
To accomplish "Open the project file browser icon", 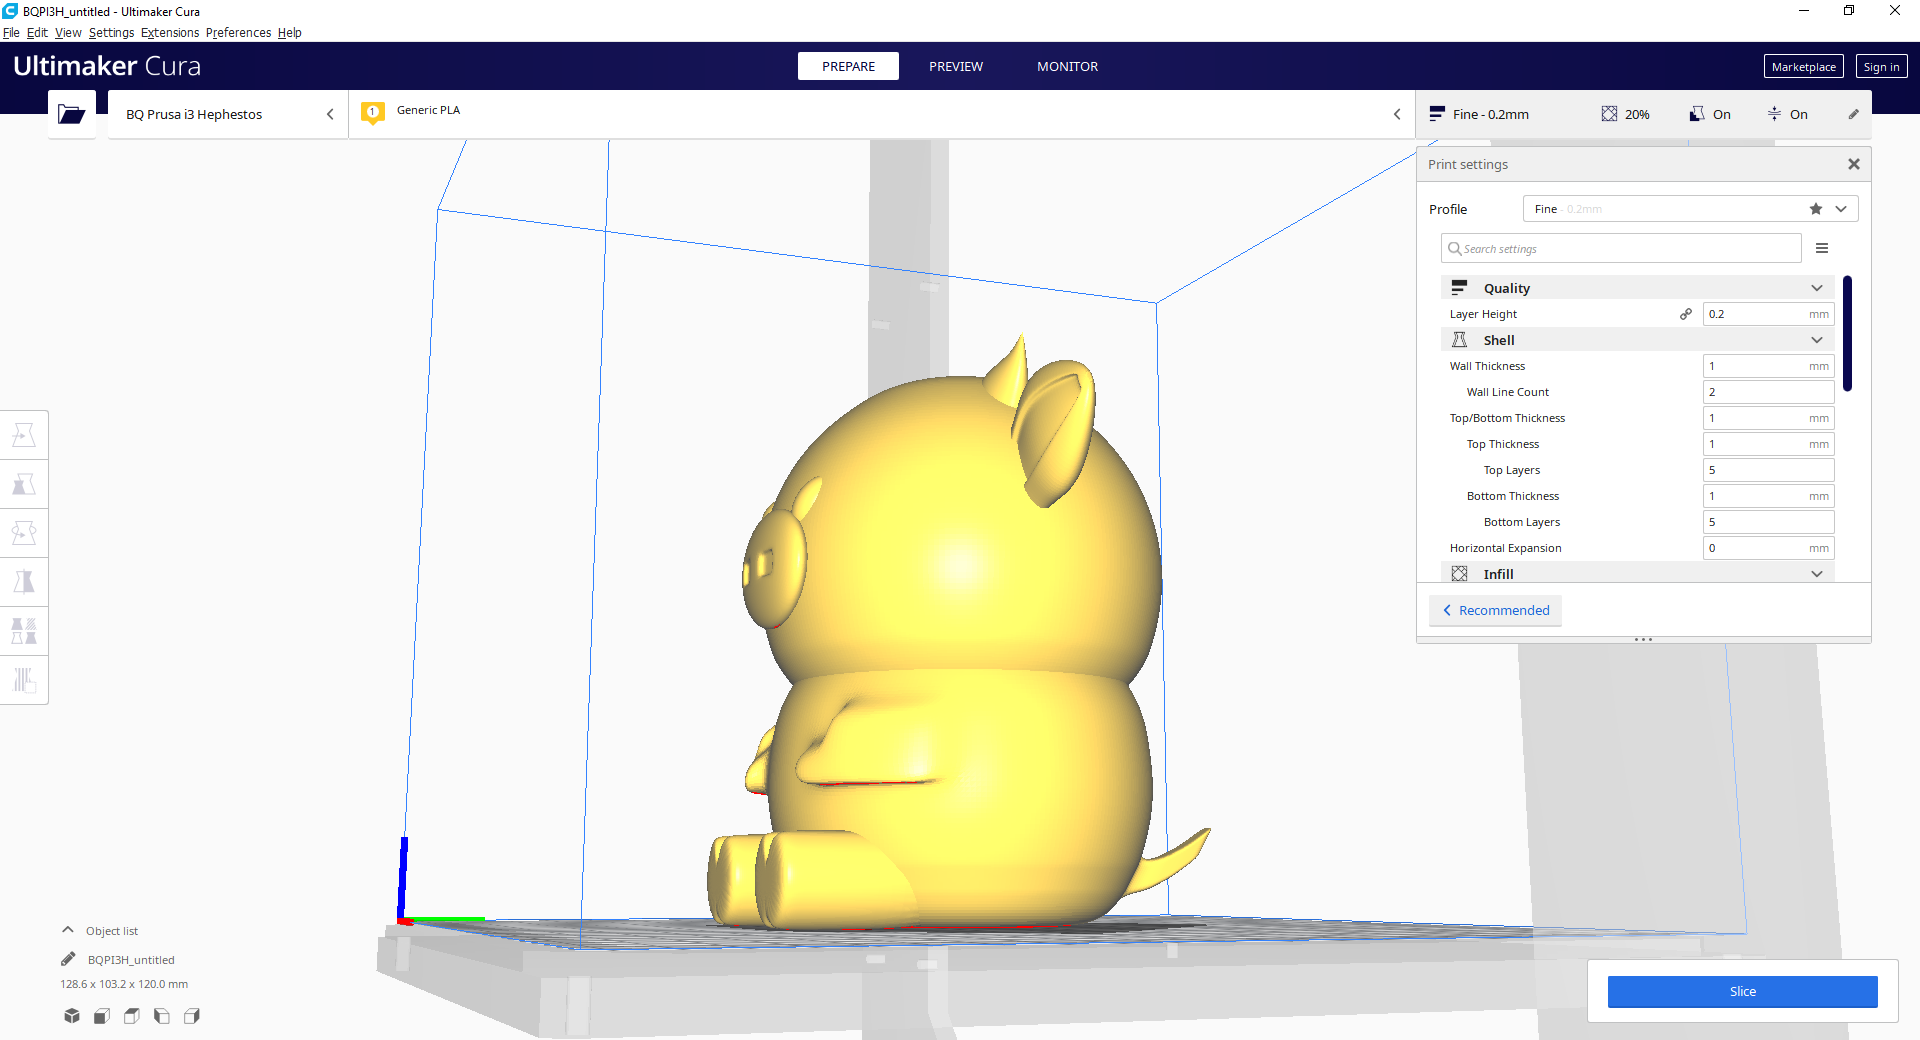I will [x=71, y=114].
